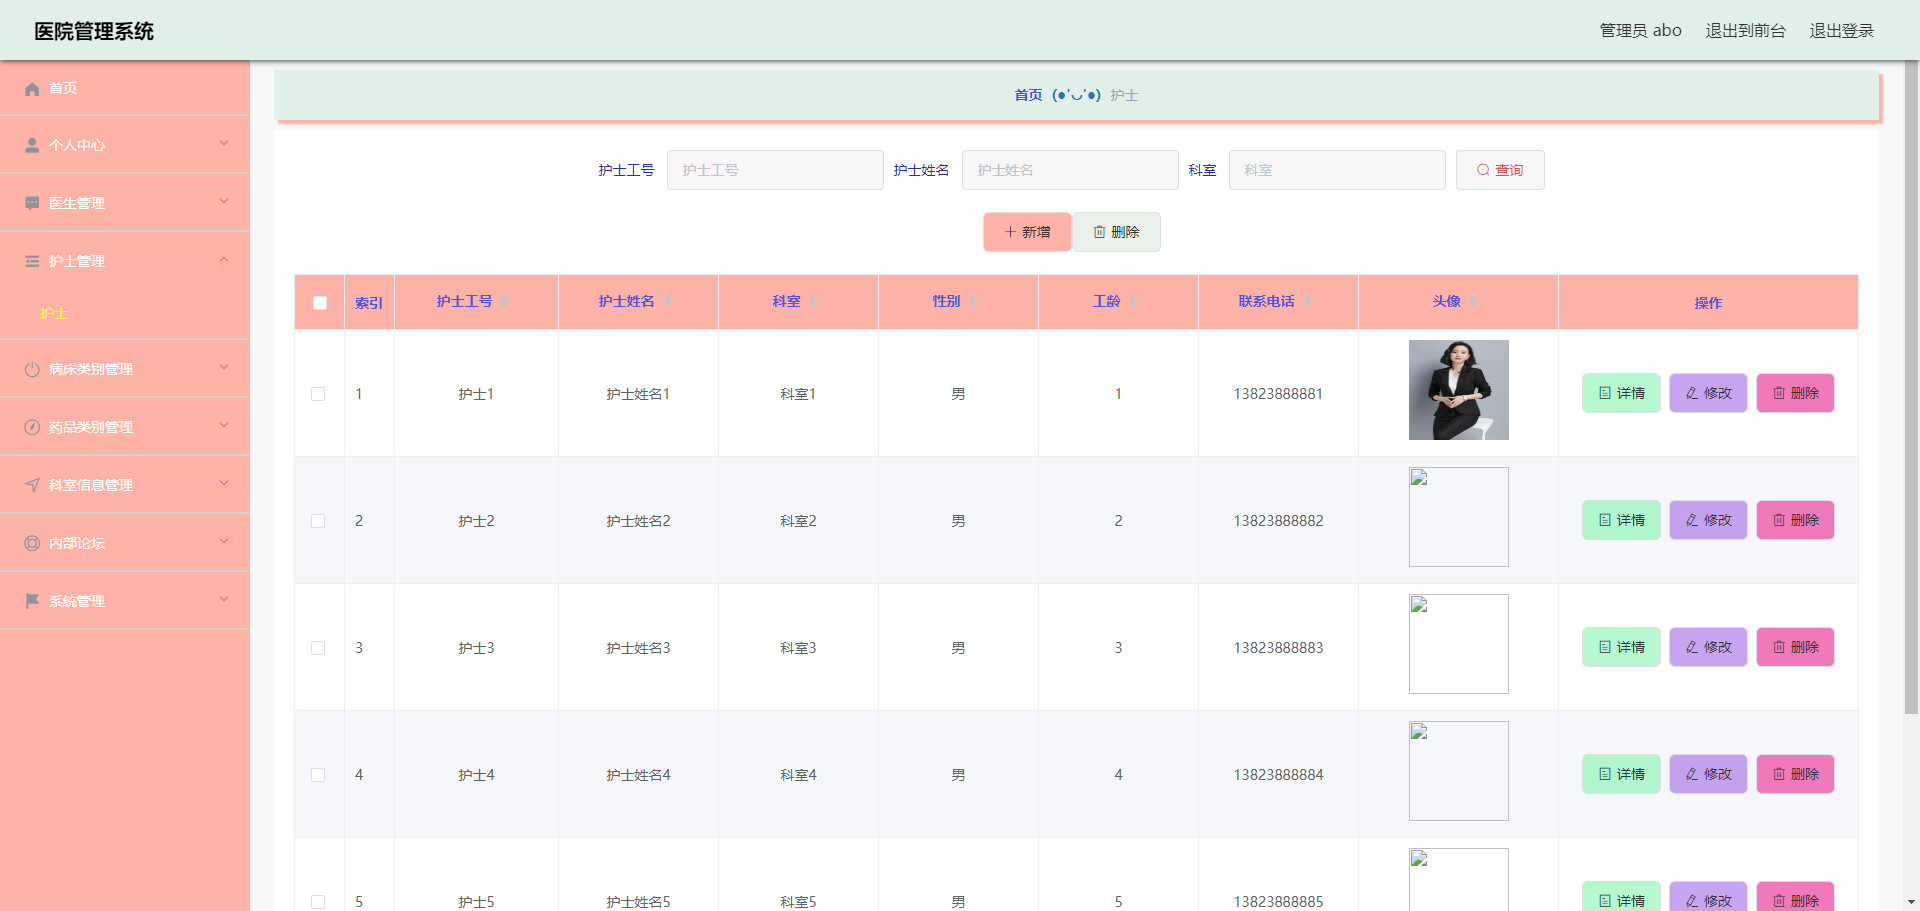Expand the 医生管理 menu chevron
Screen dimensions: 1920x911
tap(224, 202)
